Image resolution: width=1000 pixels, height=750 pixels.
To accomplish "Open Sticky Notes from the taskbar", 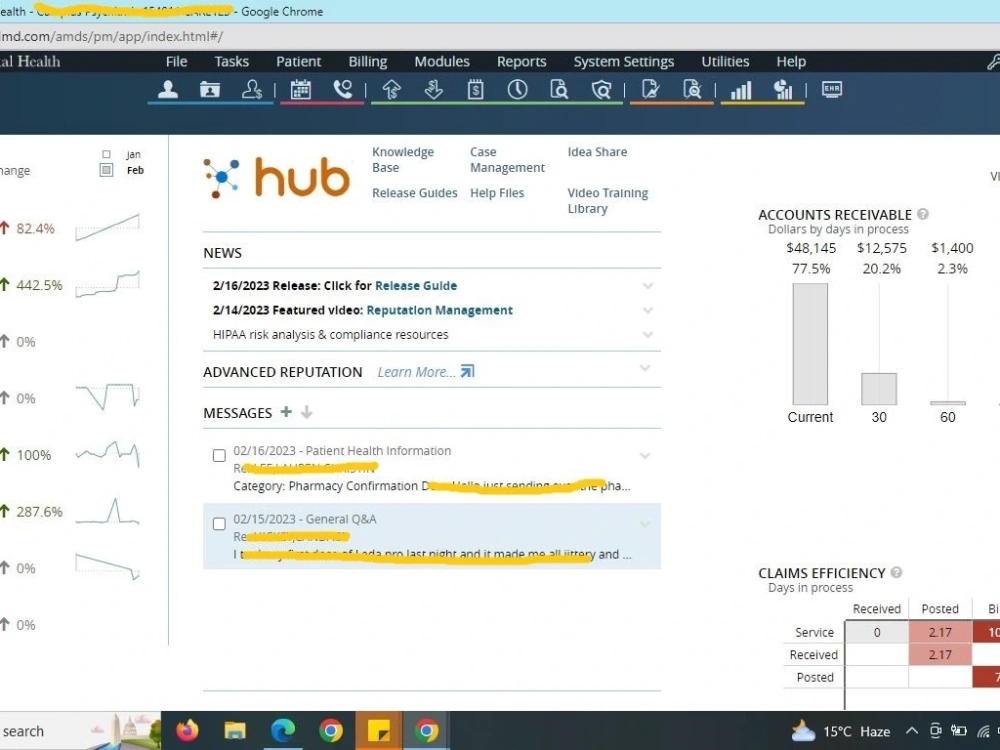I will coord(379,731).
